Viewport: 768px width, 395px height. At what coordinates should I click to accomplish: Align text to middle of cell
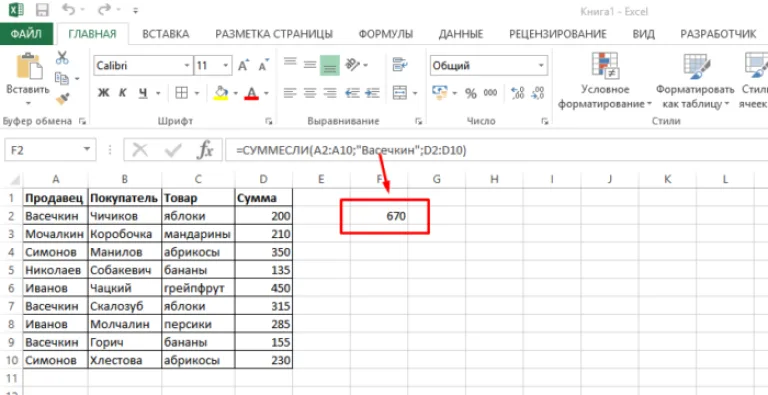[x=310, y=65]
